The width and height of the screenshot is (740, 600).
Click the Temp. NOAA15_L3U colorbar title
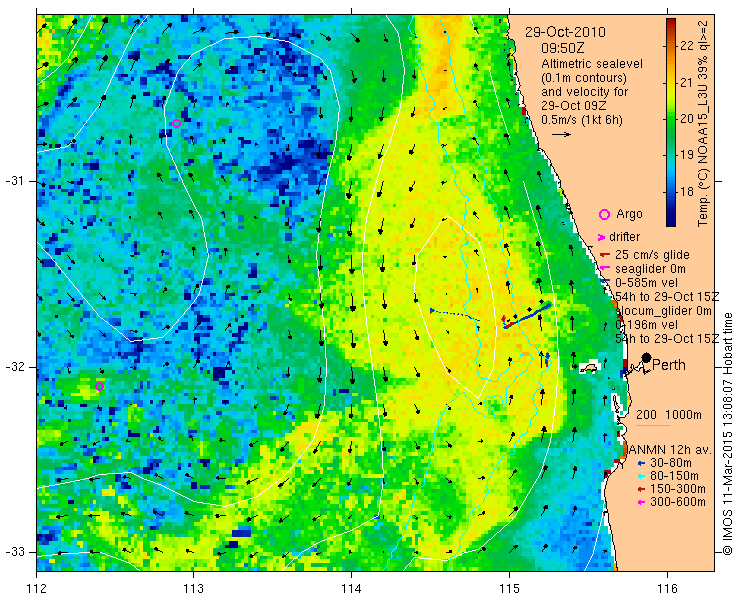703,122
